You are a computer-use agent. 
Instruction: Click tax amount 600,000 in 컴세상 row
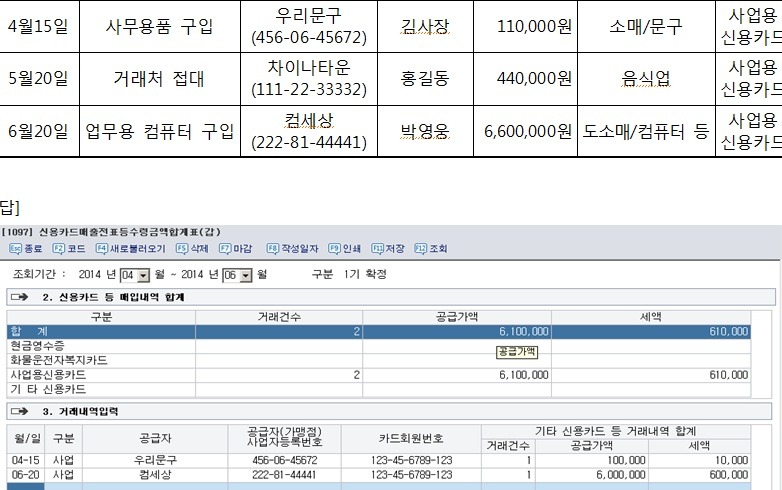point(729,475)
